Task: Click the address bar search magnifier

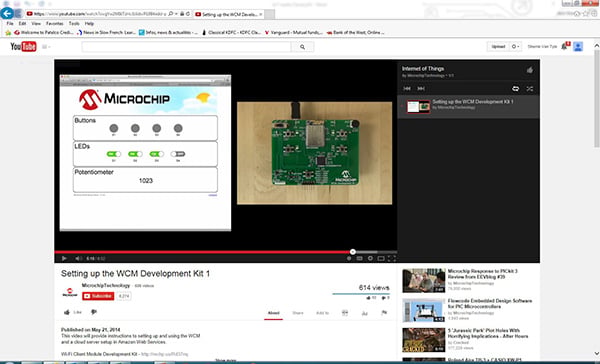Action: [171, 14]
